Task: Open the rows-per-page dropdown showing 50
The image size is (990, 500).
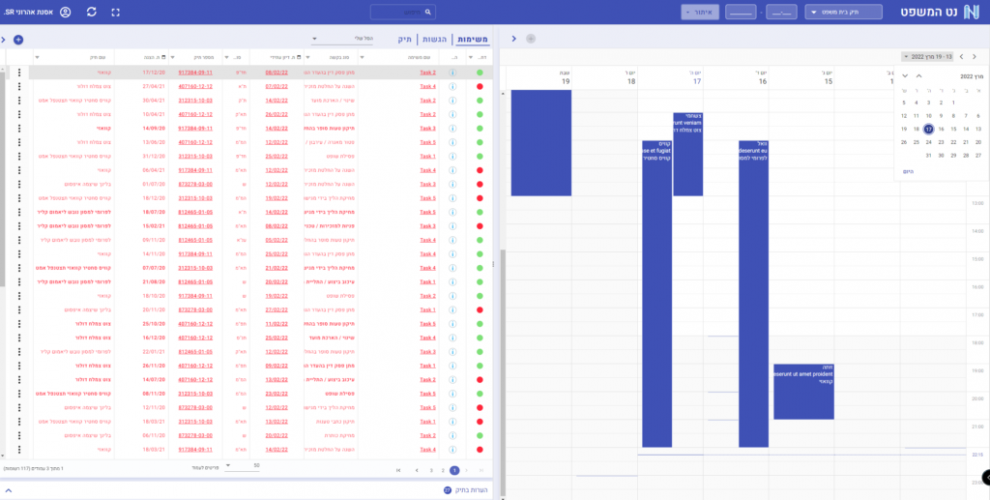Action: tap(242, 466)
